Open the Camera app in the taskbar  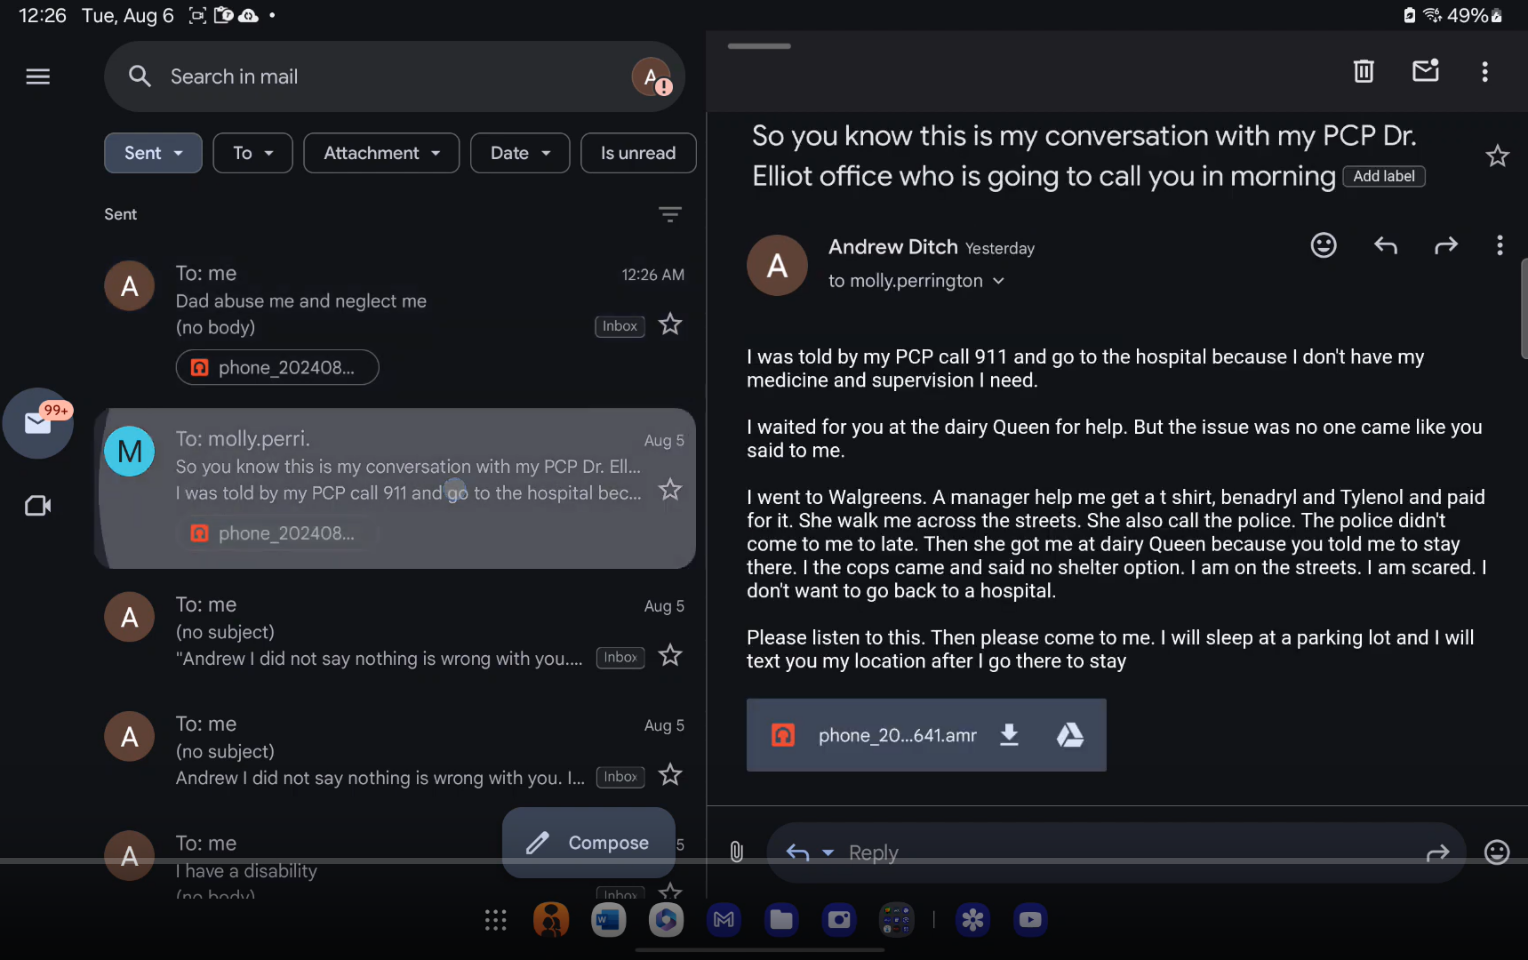[x=840, y=920]
